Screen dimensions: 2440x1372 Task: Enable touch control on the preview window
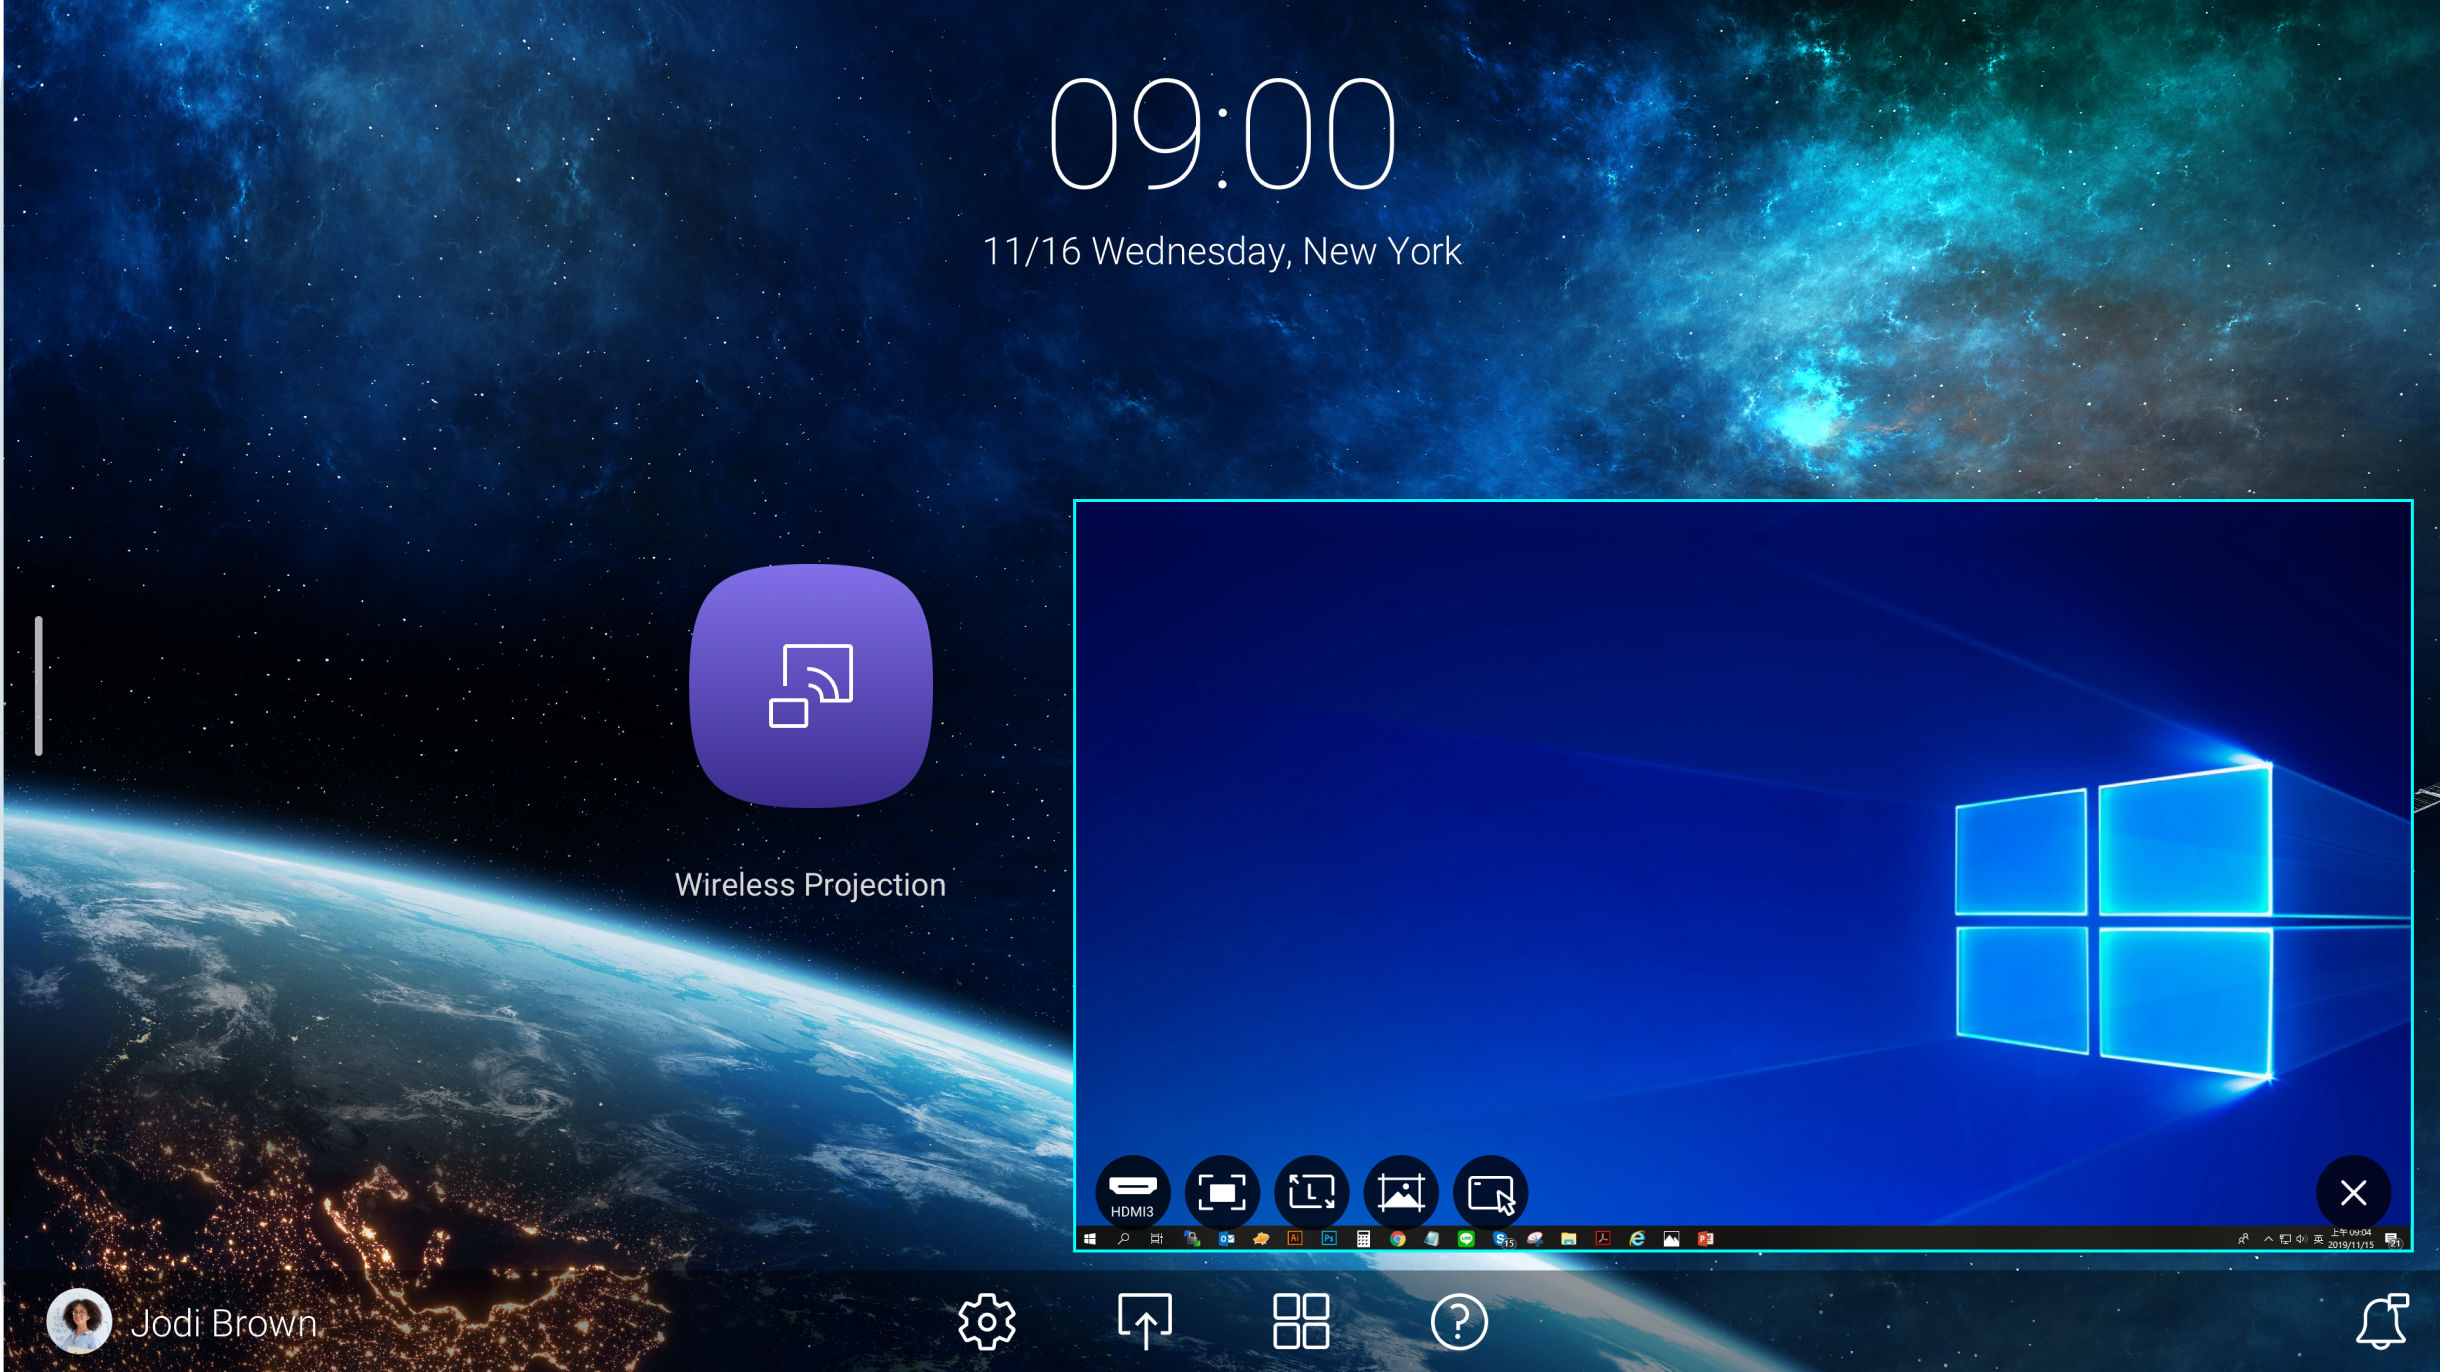pos(1490,1193)
